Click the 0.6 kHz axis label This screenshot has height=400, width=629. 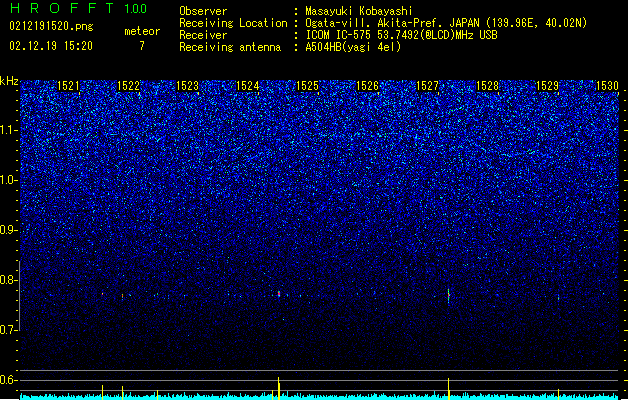(x=9, y=380)
